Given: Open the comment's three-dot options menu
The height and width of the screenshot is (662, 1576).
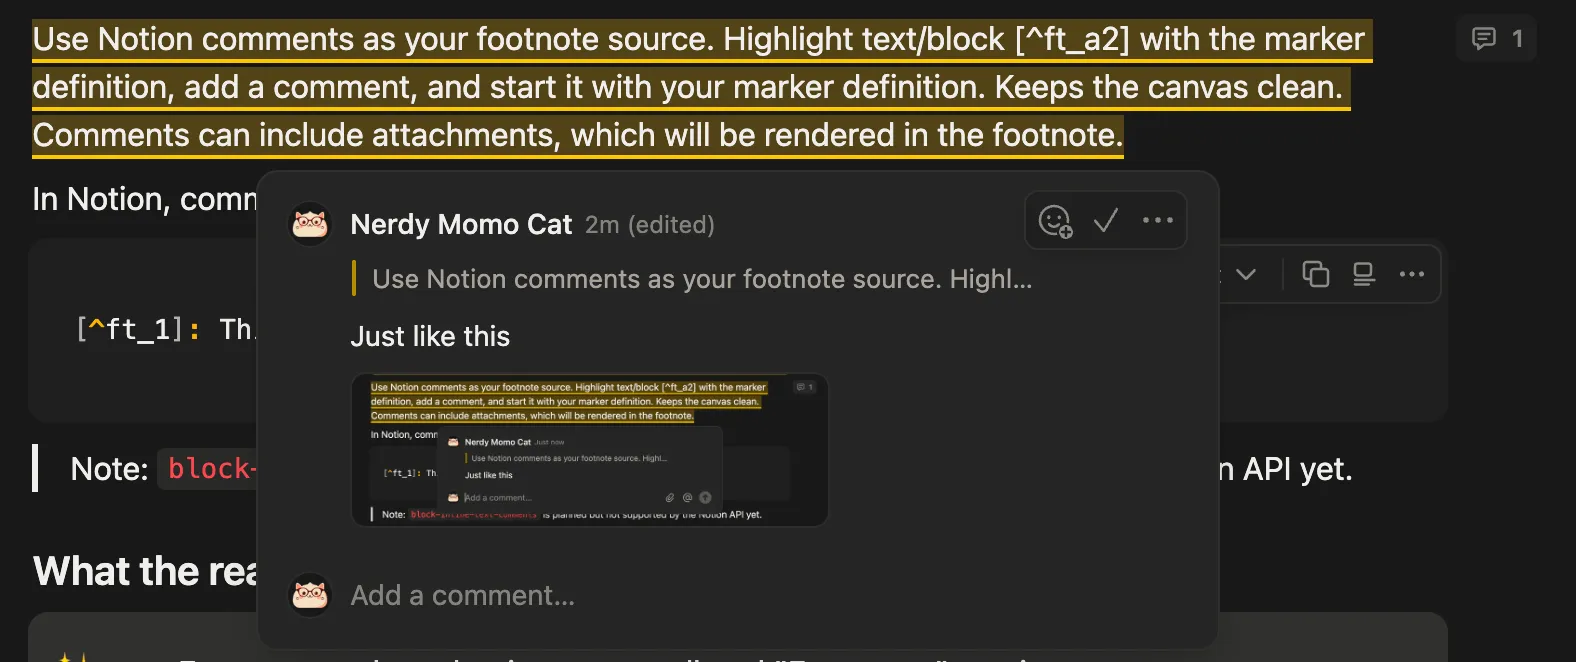Looking at the screenshot, I should [1157, 221].
